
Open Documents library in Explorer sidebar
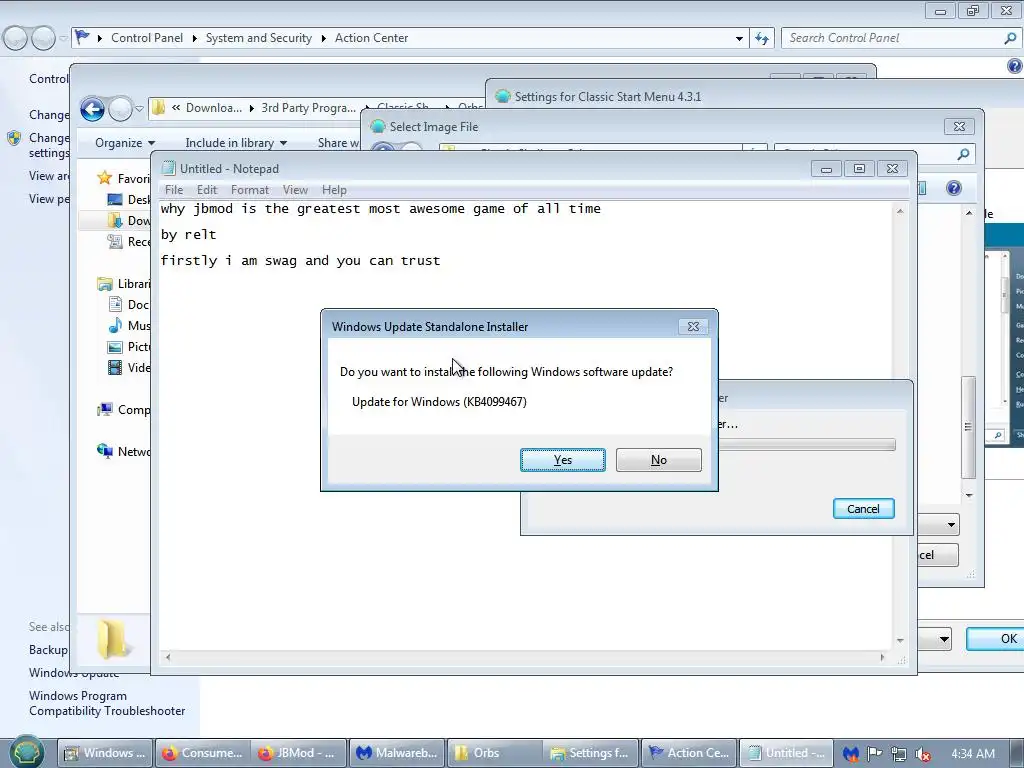130,305
